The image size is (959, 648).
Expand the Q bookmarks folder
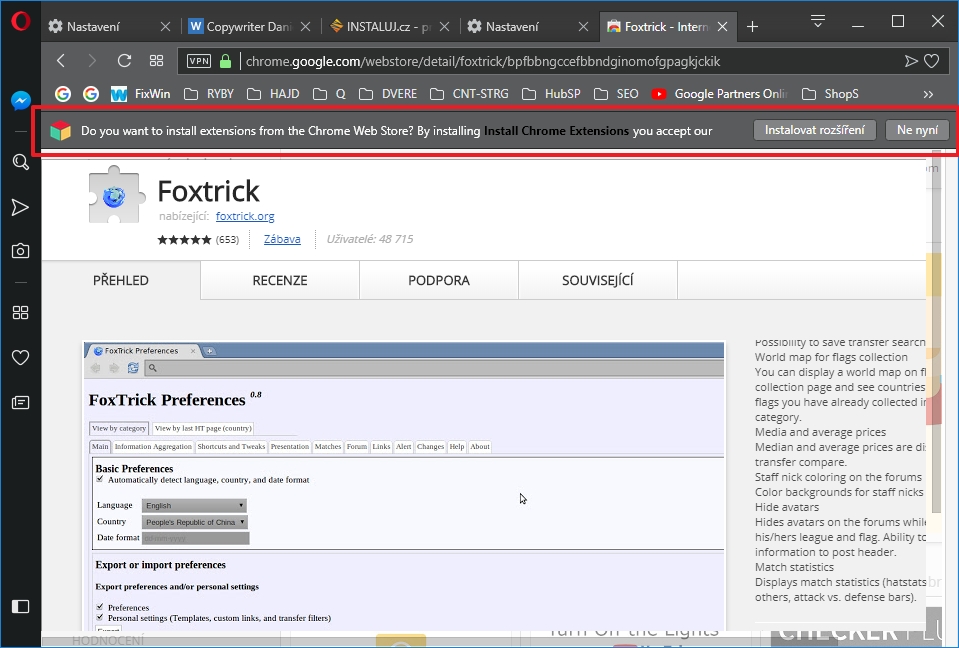pos(329,94)
